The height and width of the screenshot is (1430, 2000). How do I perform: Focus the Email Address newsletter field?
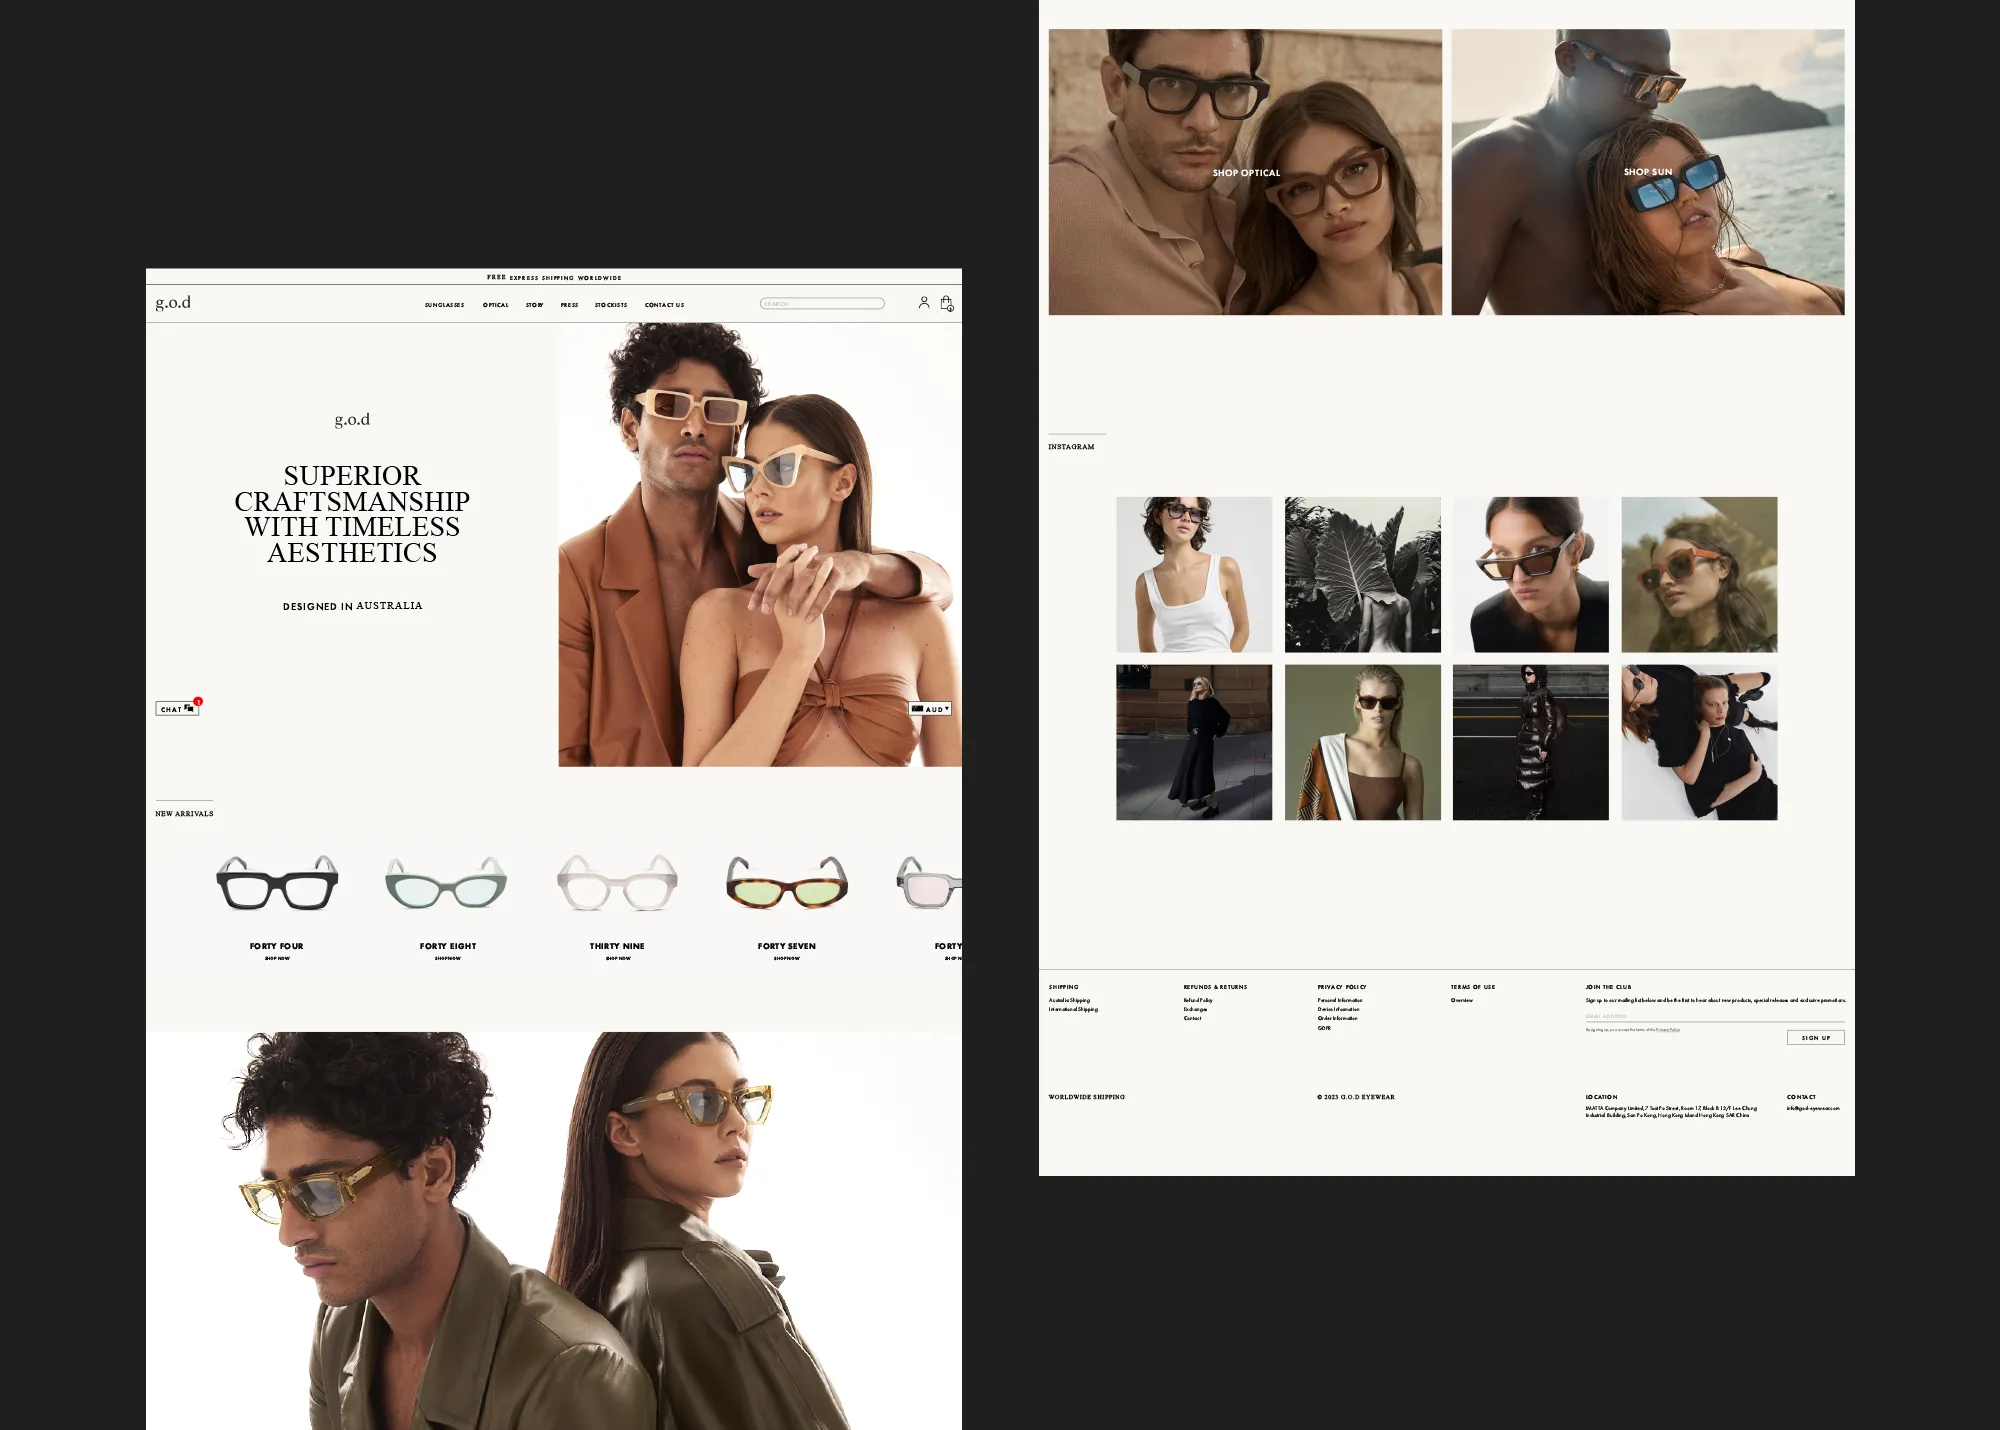(1715, 1016)
